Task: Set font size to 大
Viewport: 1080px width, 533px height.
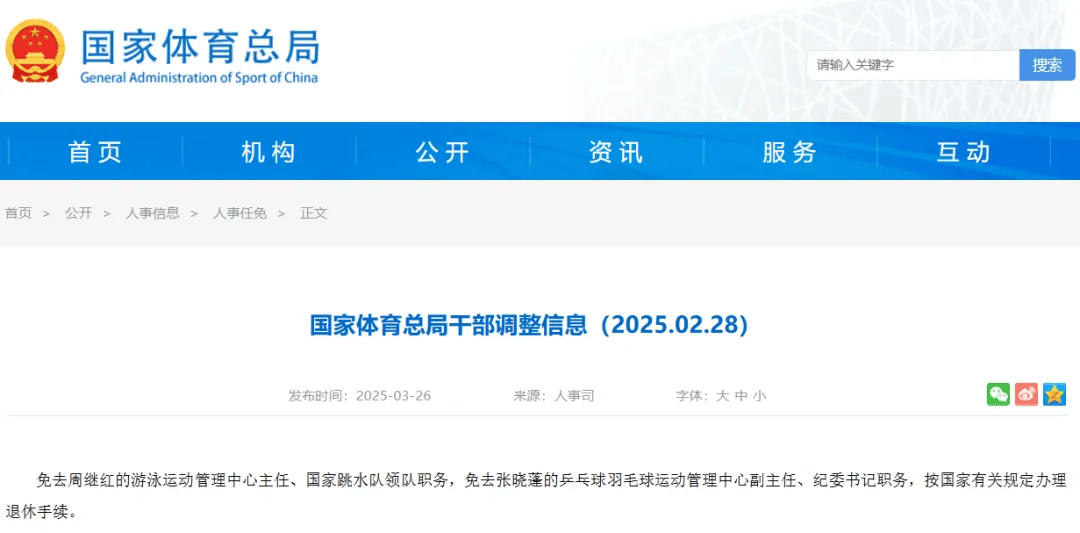Action: point(722,396)
